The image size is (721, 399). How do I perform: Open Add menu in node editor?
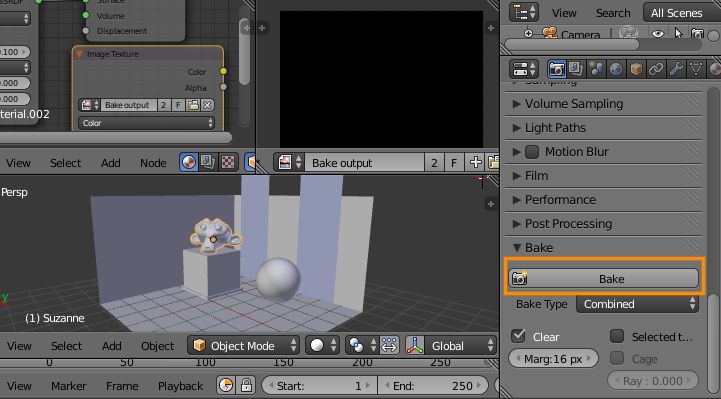[110, 163]
